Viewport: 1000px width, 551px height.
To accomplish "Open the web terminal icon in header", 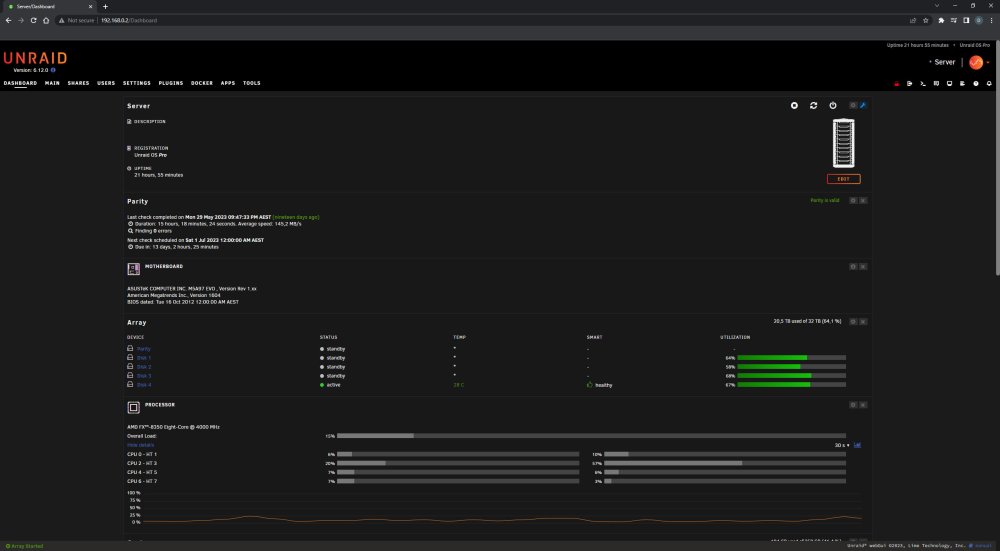I will [x=923, y=84].
